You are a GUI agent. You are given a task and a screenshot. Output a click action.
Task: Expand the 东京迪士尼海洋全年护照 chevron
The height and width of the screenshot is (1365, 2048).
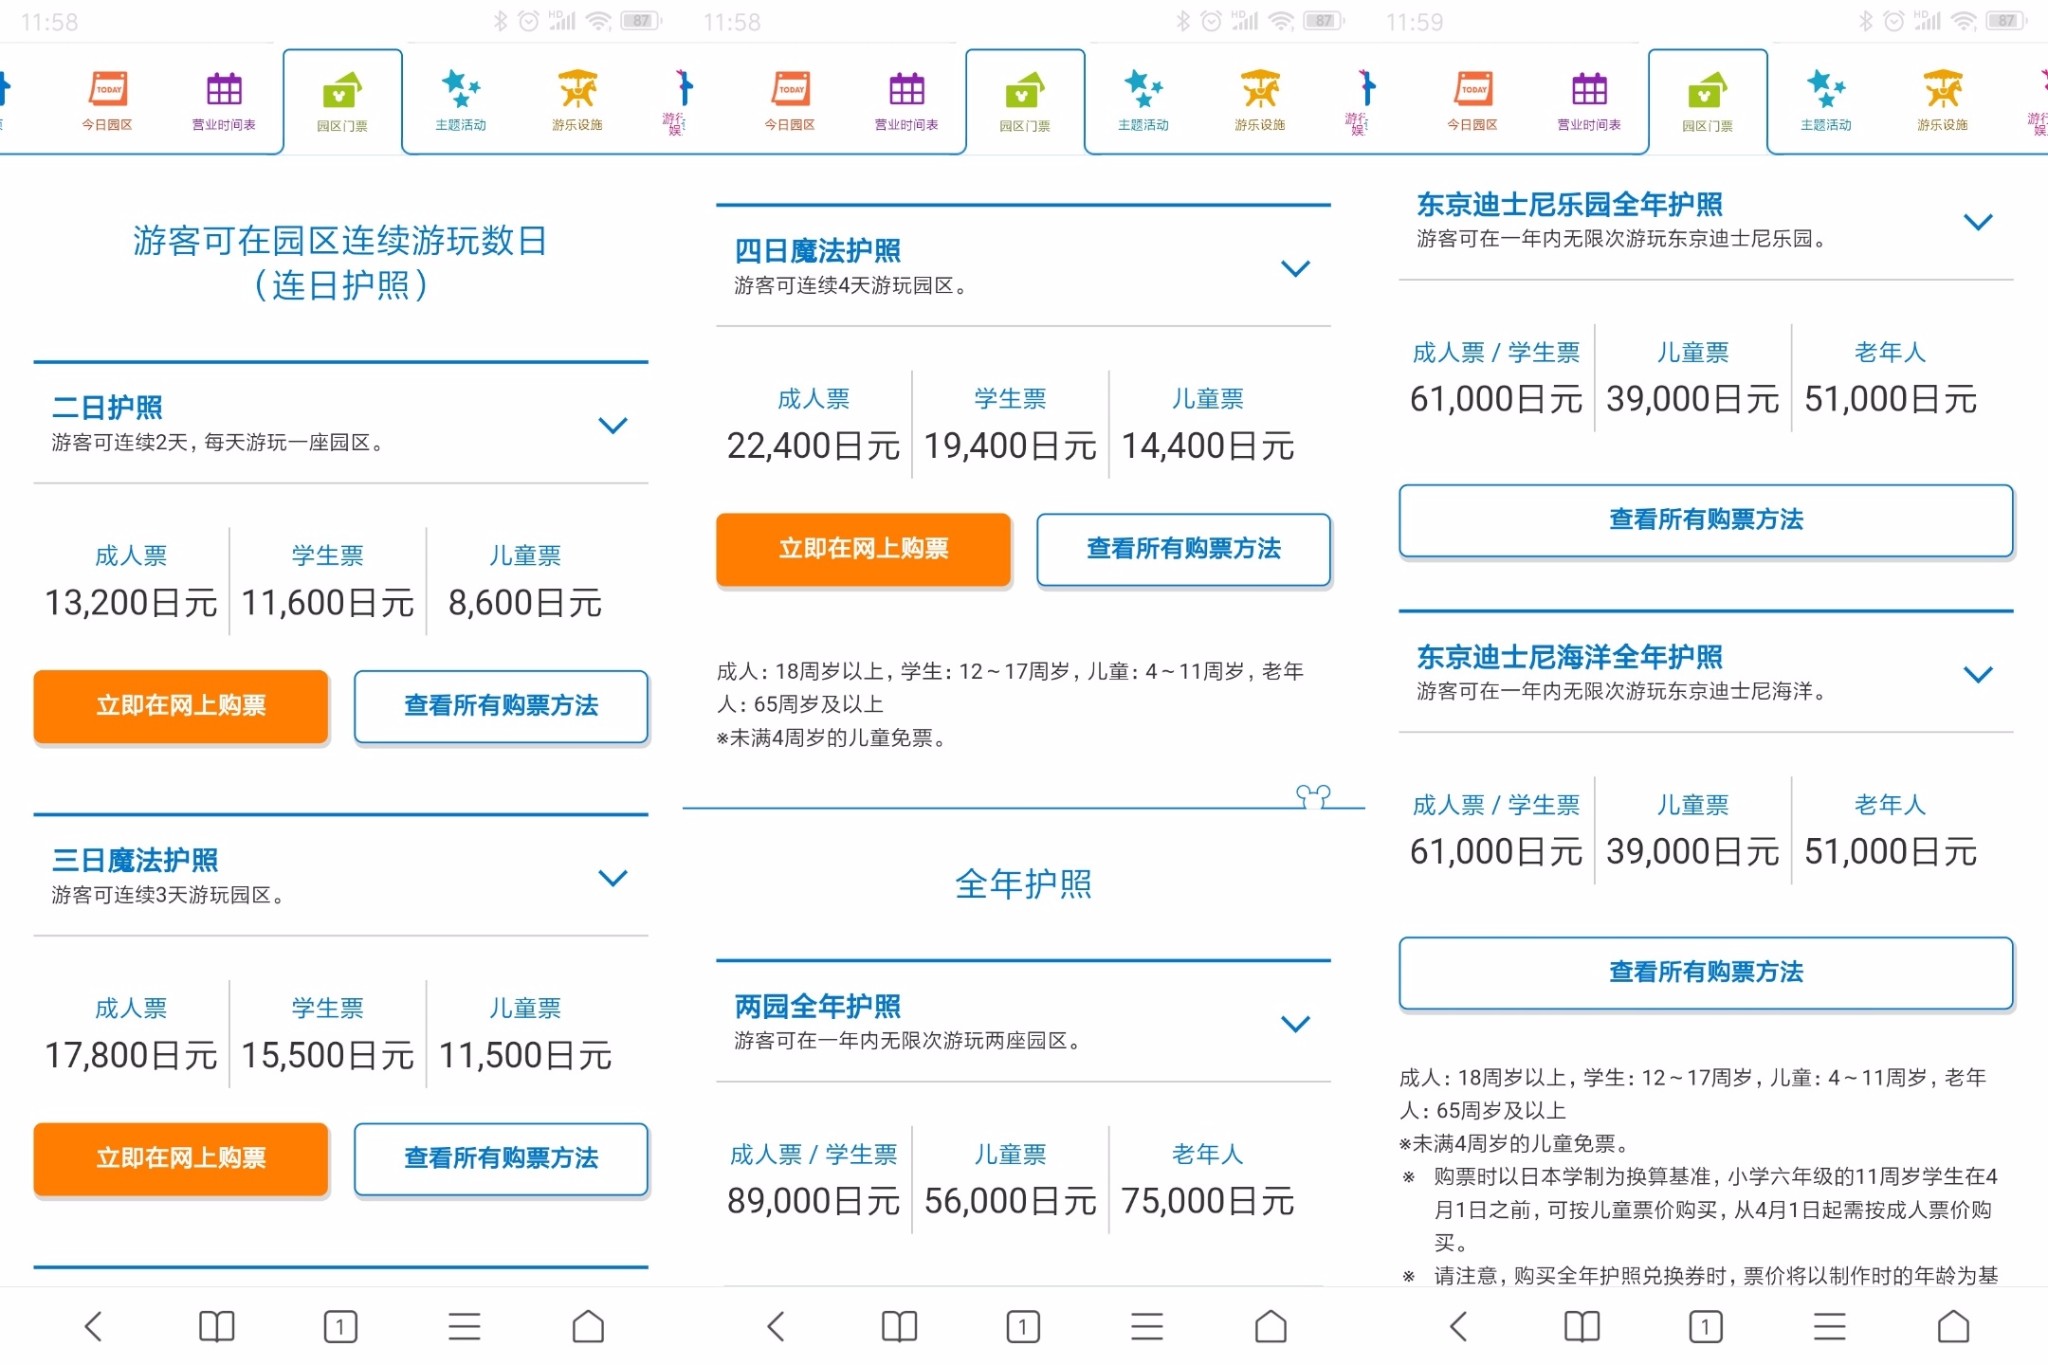pyautogui.click(x=1978, y=675)
